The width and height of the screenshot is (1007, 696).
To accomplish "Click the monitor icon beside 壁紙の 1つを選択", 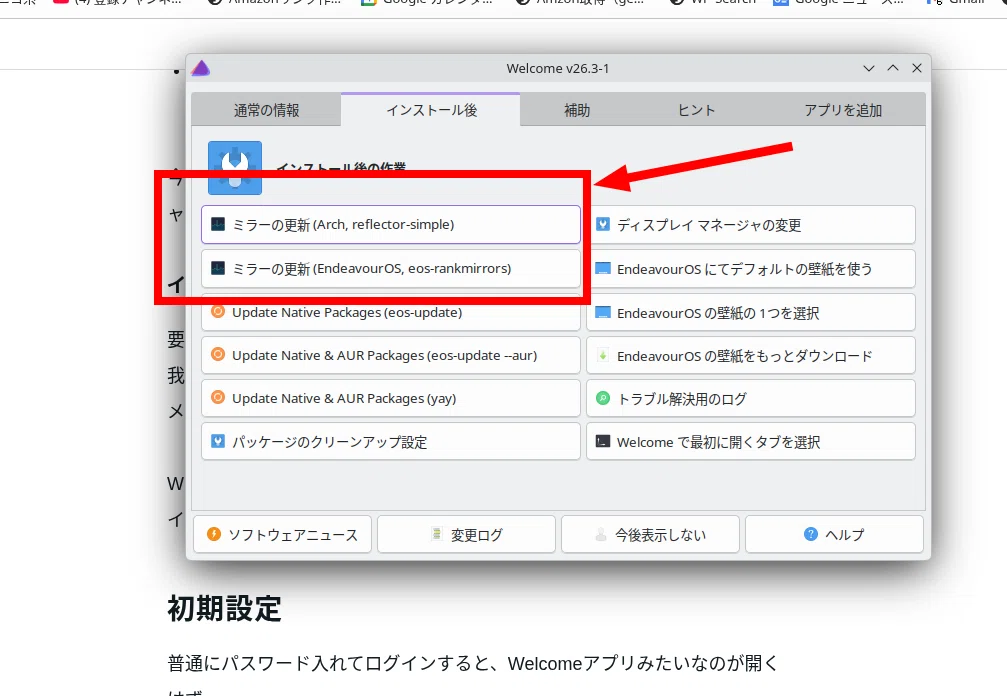I will [x=603, y=312].
